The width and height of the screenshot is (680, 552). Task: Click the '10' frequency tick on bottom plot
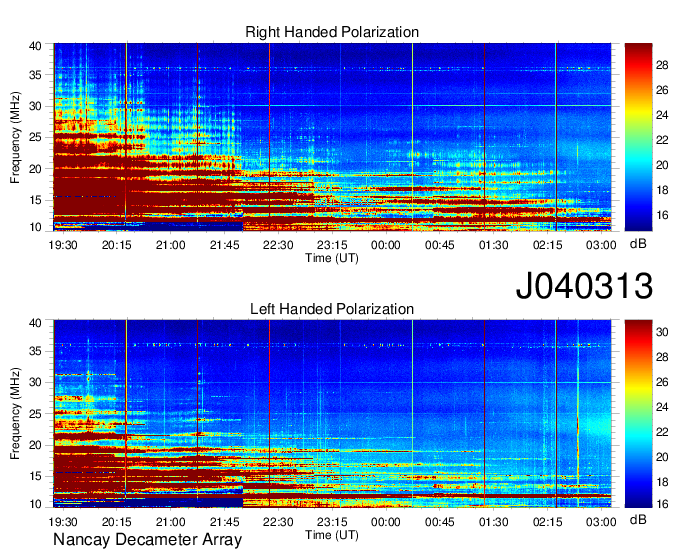pyautogui.click(x=35, y=504)
